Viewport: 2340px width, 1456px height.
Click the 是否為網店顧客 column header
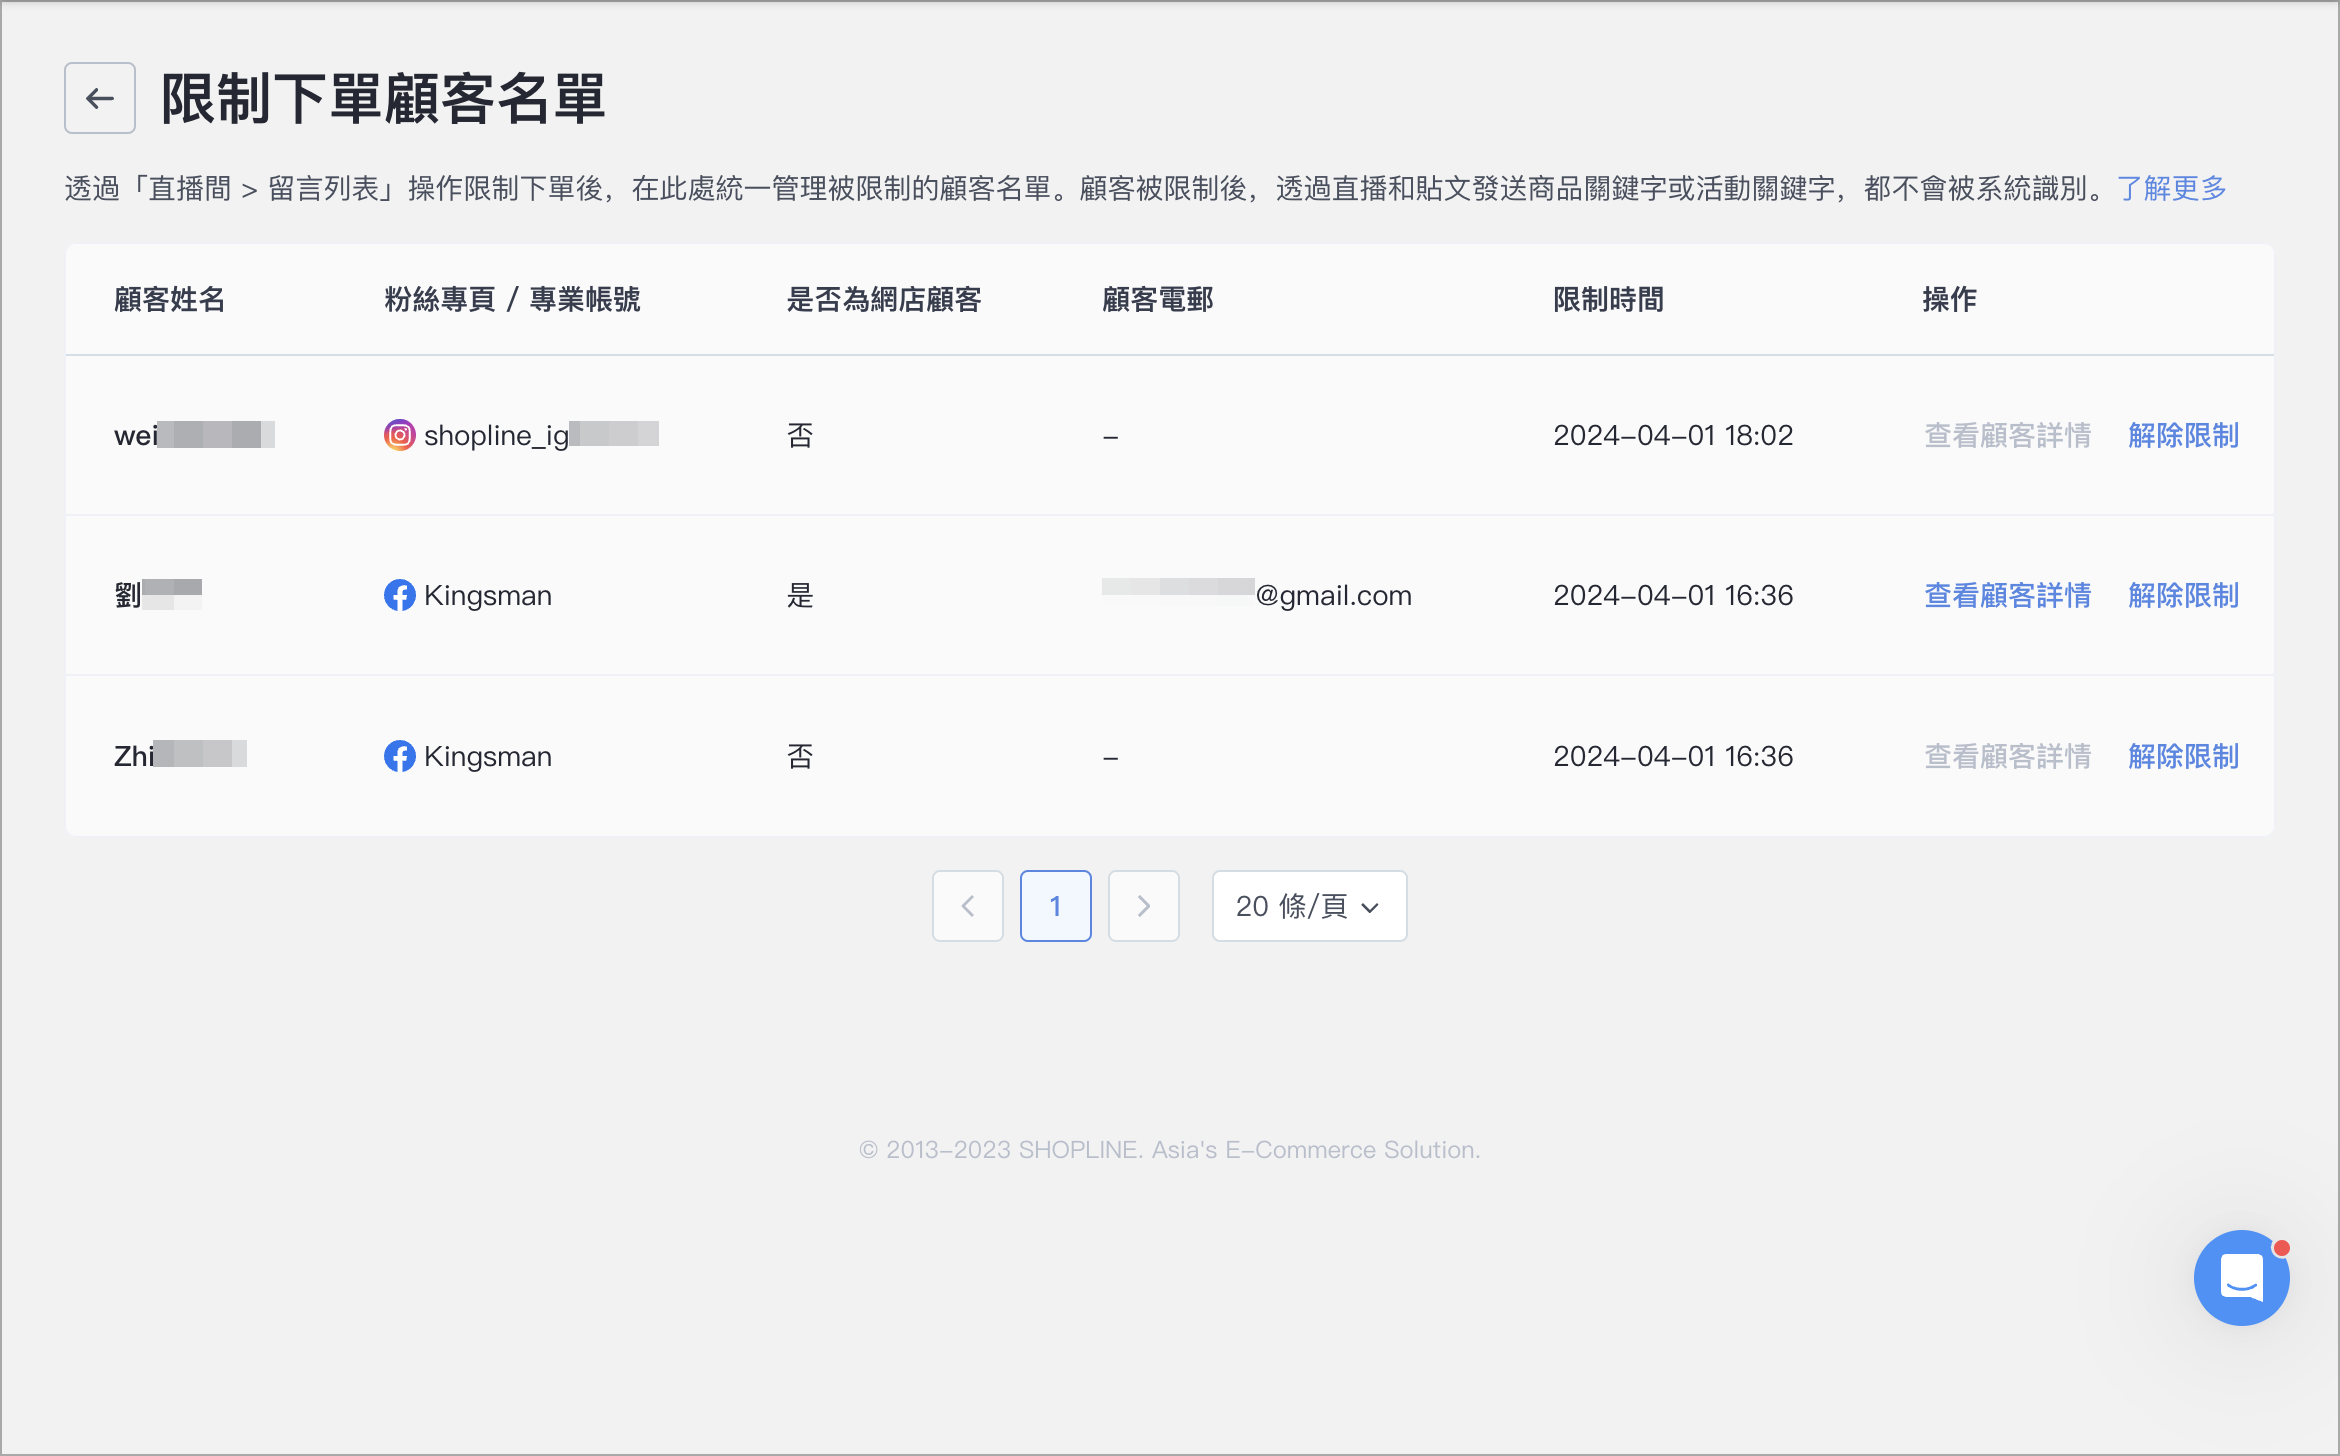click(884, 299)
